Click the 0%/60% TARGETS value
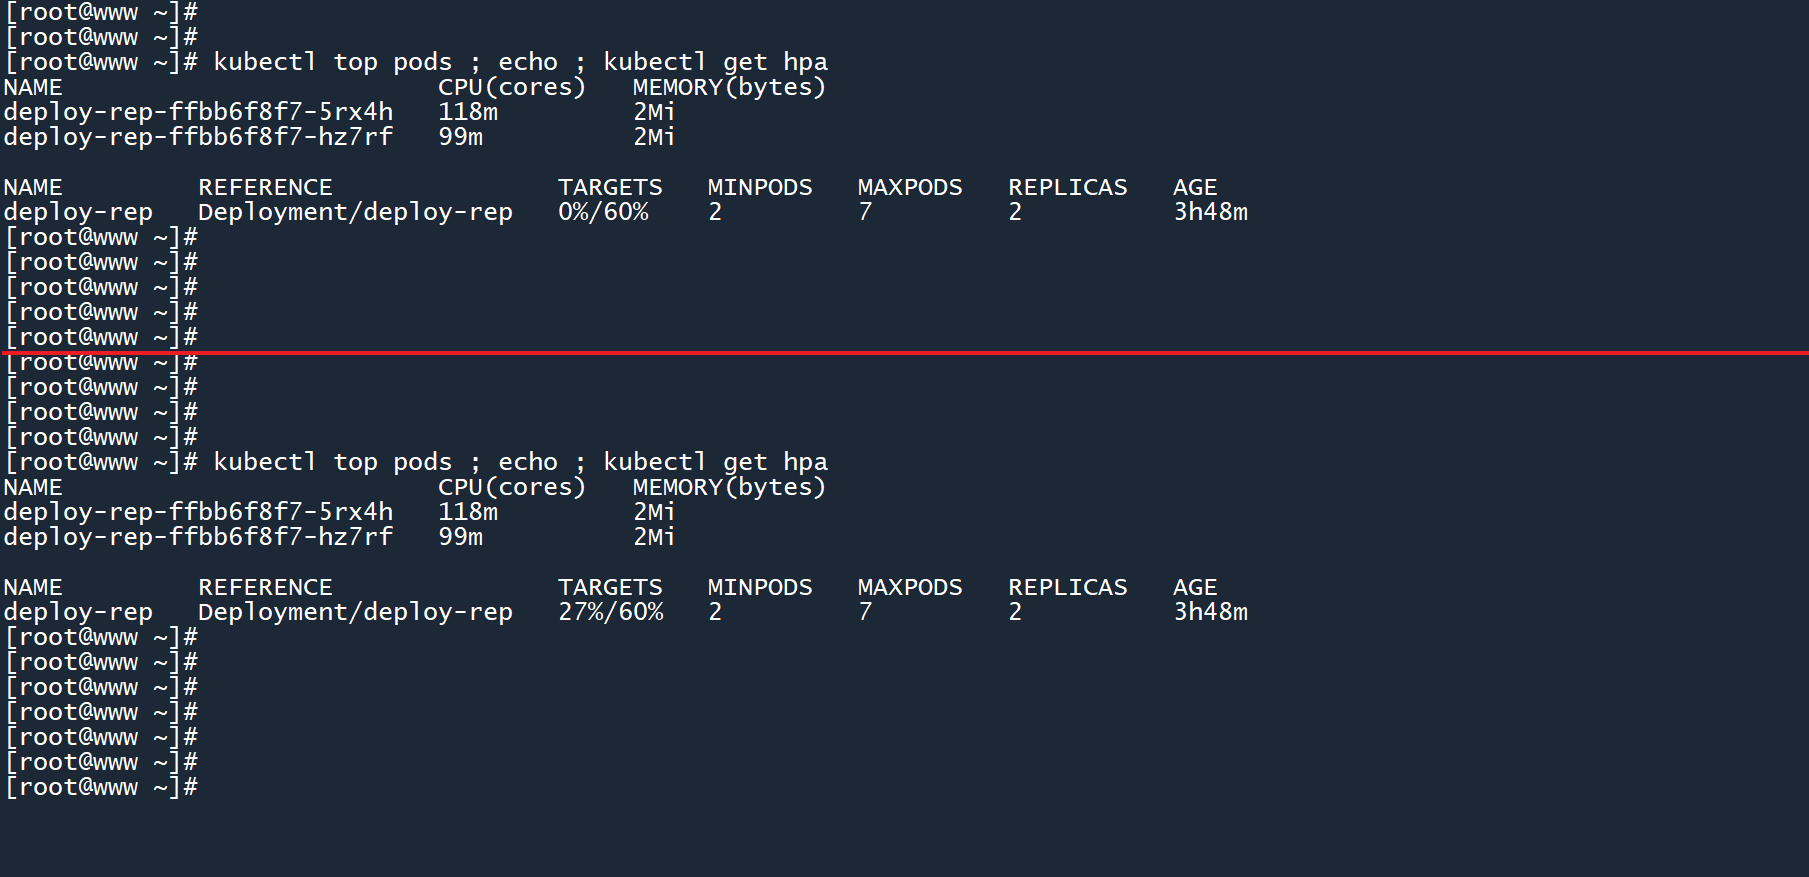1809x877 pixels. [x=603, y=212]
